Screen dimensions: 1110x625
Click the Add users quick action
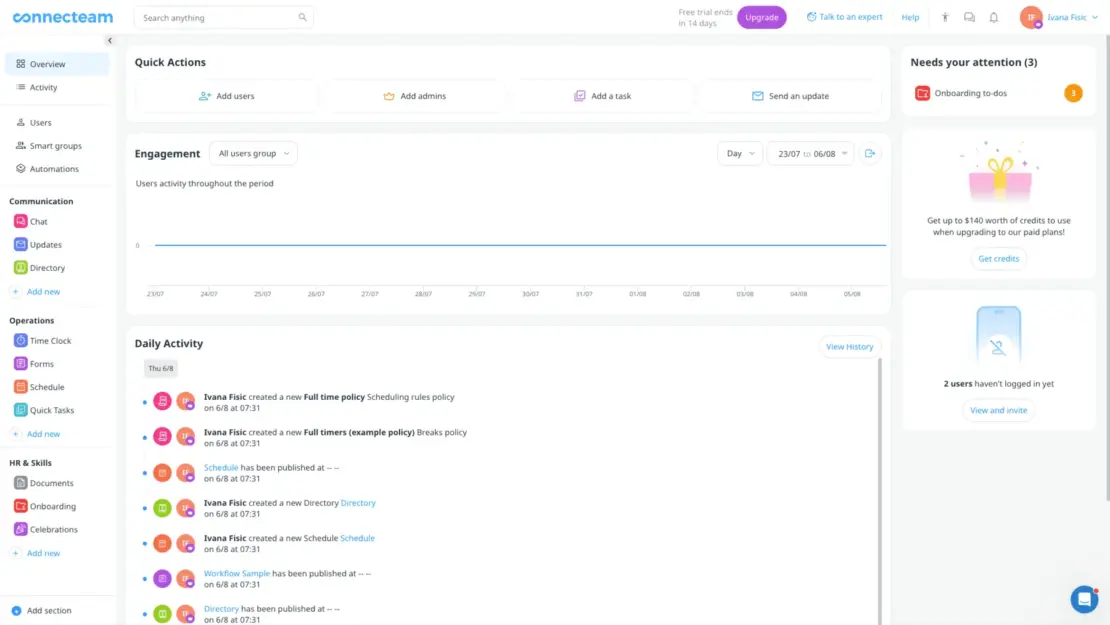[x=227, y=96]
